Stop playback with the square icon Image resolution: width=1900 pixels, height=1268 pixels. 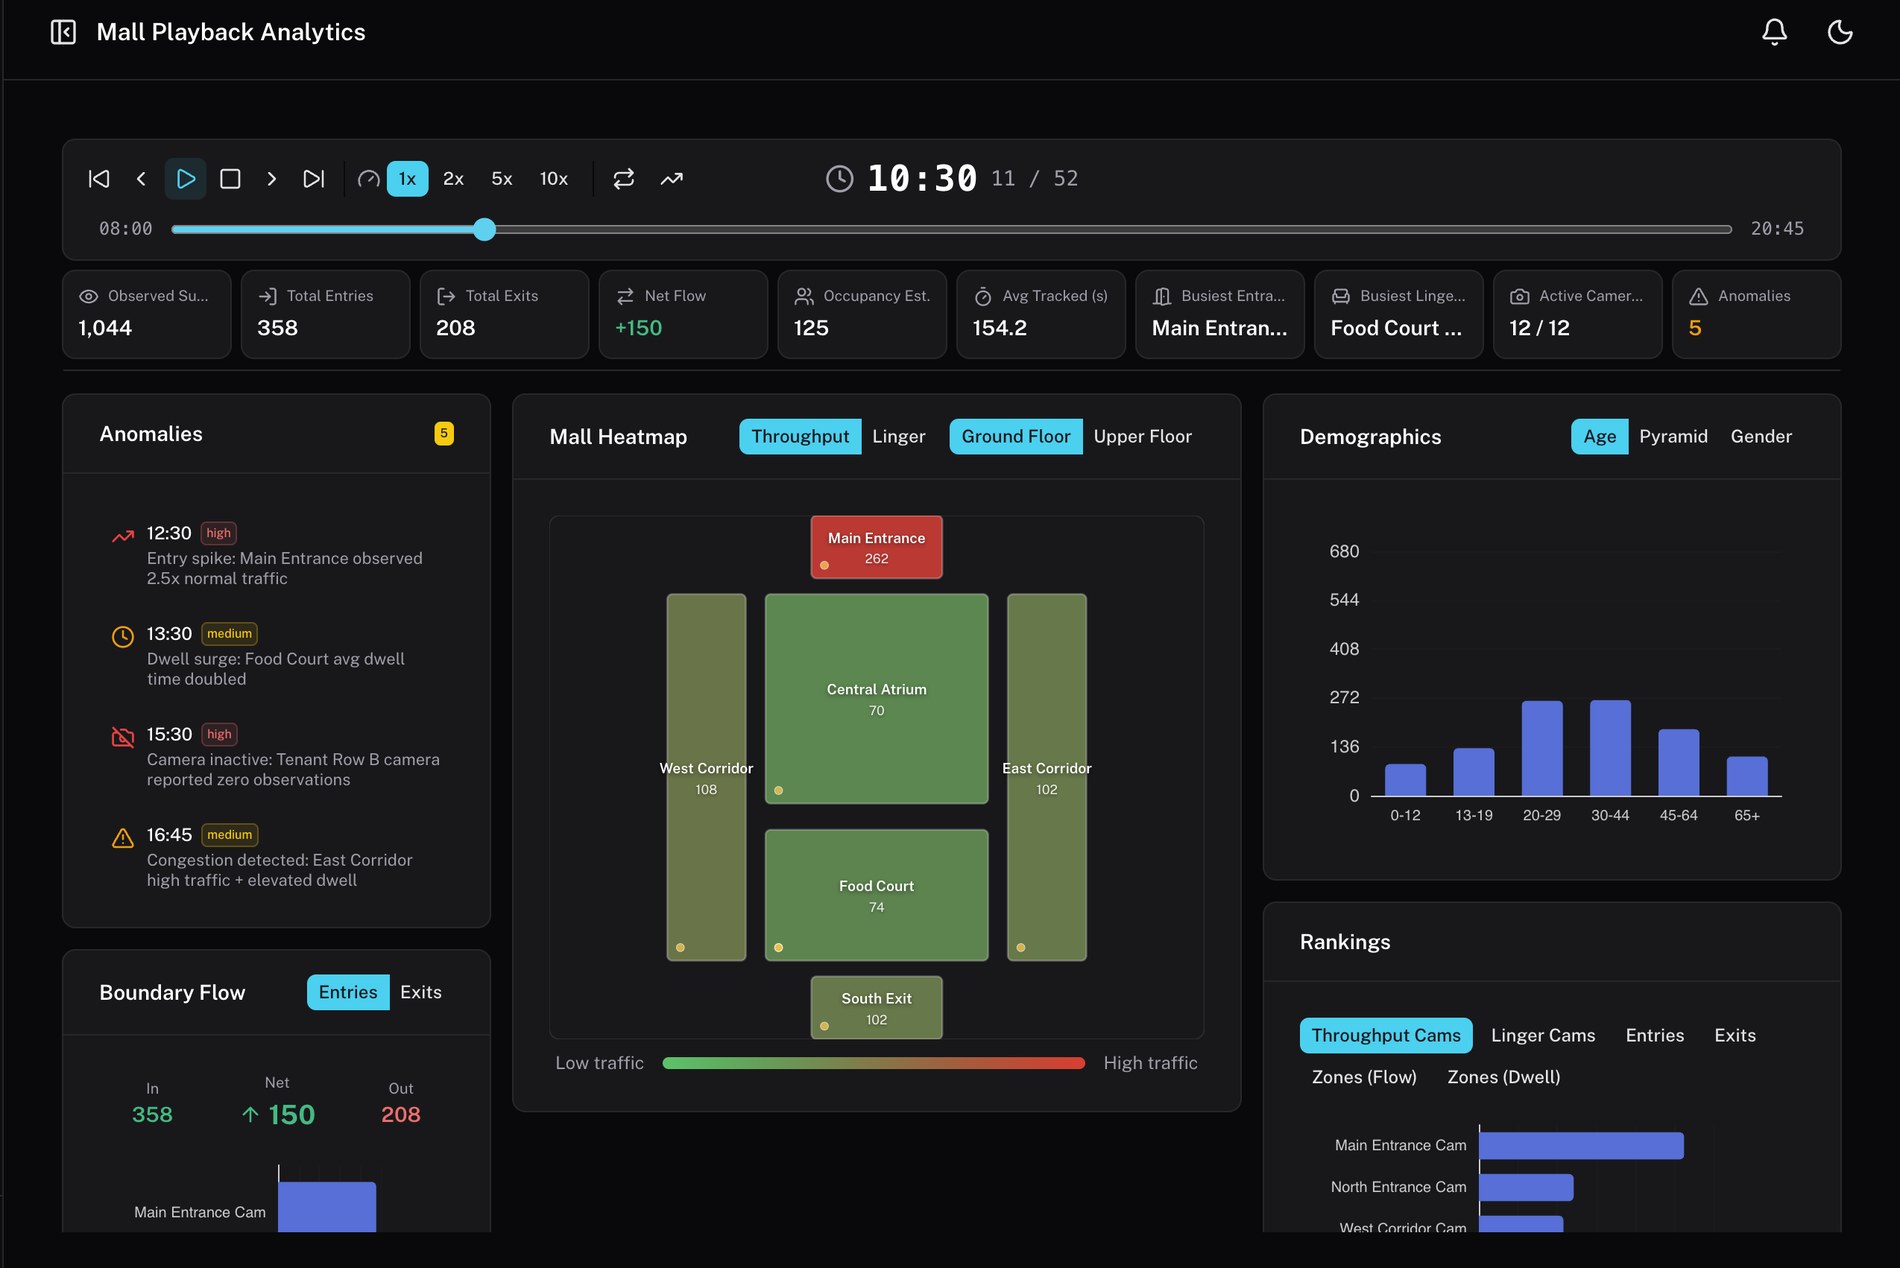point(230,179)
